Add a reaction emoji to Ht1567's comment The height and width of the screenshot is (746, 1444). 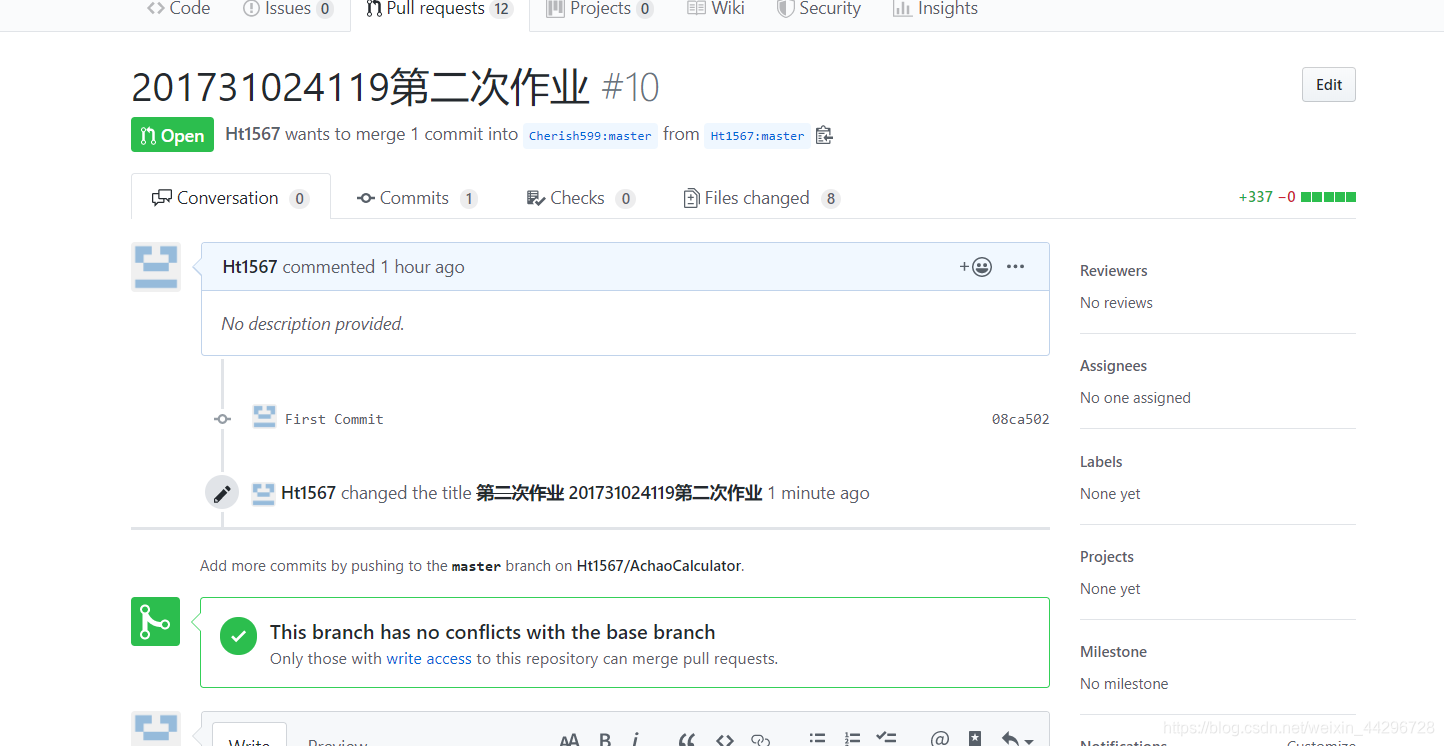tap(975, 266)
